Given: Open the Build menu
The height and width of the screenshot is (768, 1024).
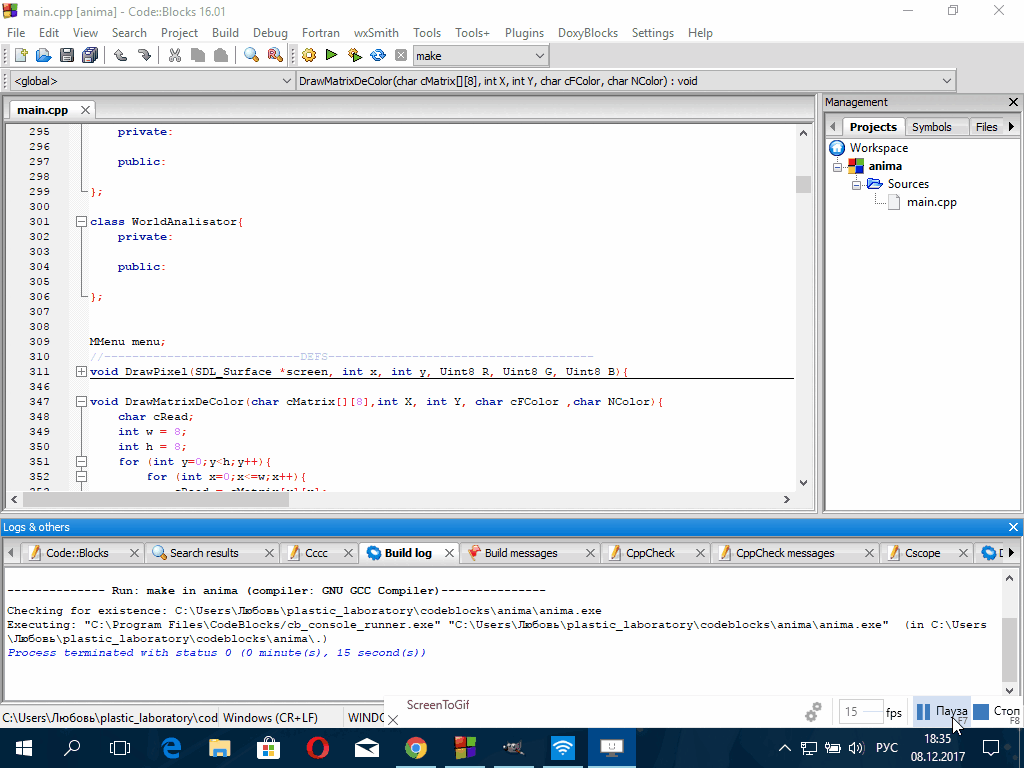Looking at the screenshot, I should pyautogui.click(x=225, y=33).
